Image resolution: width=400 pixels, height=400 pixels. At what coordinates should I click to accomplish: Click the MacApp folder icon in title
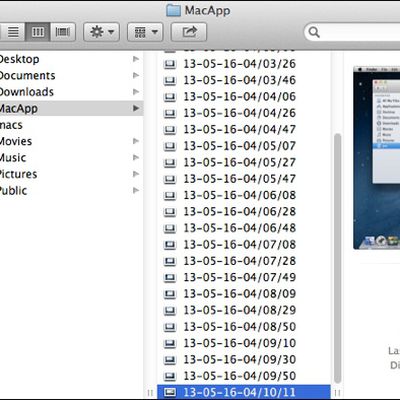click(173, 11)
